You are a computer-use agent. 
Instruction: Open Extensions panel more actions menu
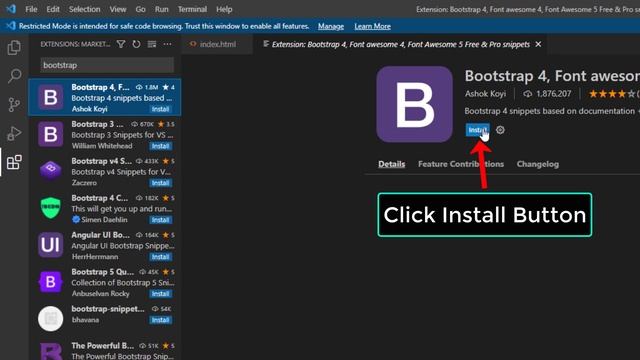168,44
